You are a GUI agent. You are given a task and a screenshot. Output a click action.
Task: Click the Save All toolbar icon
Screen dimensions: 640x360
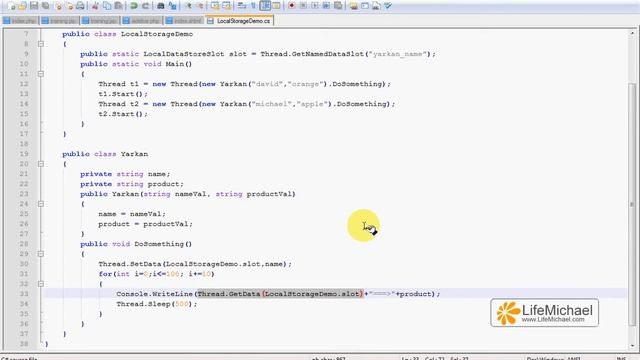pyautogui.click(x=46, y=6)
